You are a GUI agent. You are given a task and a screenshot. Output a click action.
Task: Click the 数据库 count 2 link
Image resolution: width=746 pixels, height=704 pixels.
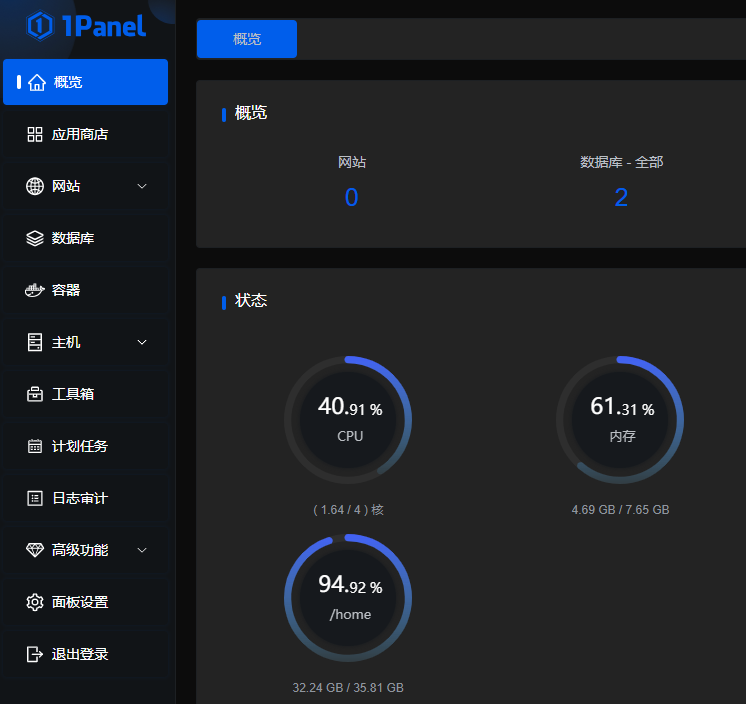[x=621, y=197]
